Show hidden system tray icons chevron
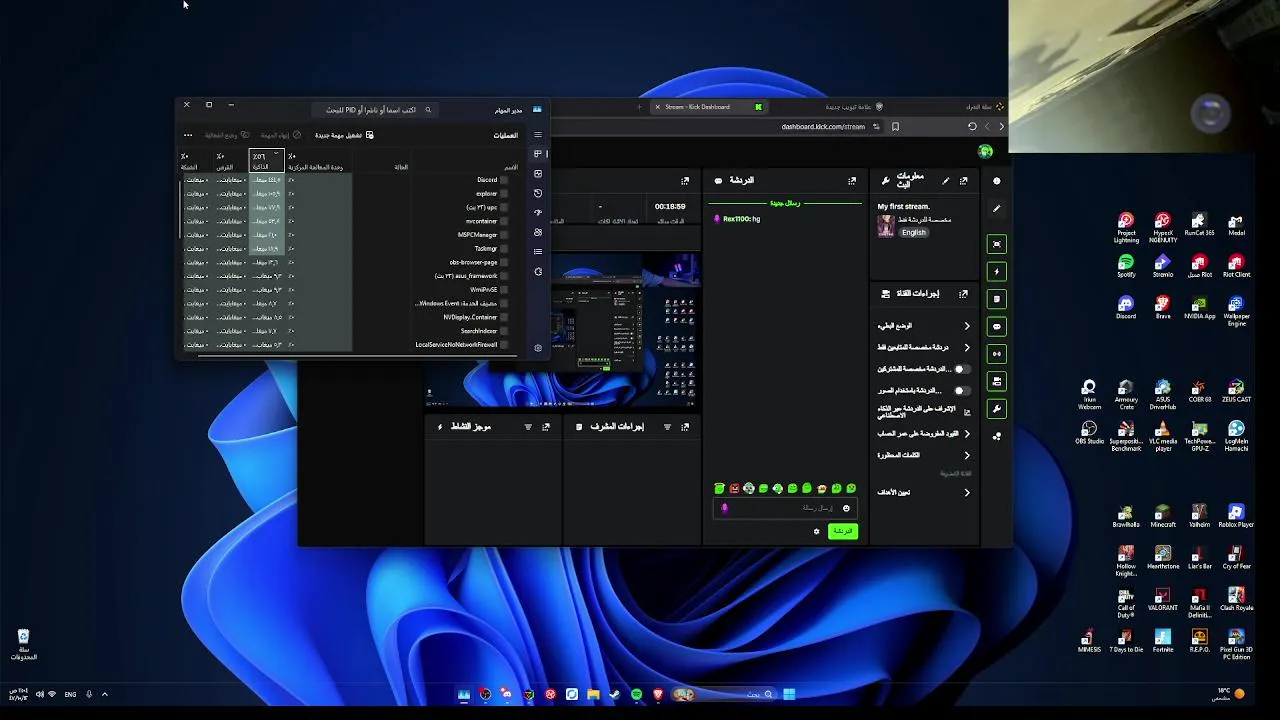The width and height of the screenshot is (1280, 720). tap(104, 694)
